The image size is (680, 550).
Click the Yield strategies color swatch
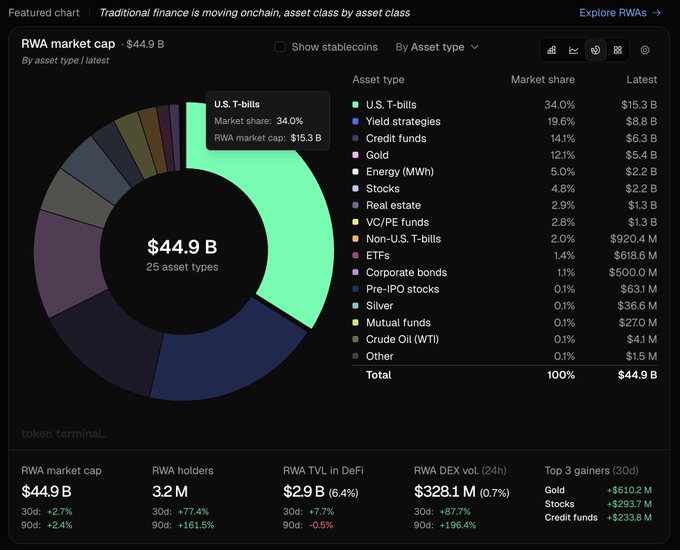pyautogui.click(x=356, y=121)
